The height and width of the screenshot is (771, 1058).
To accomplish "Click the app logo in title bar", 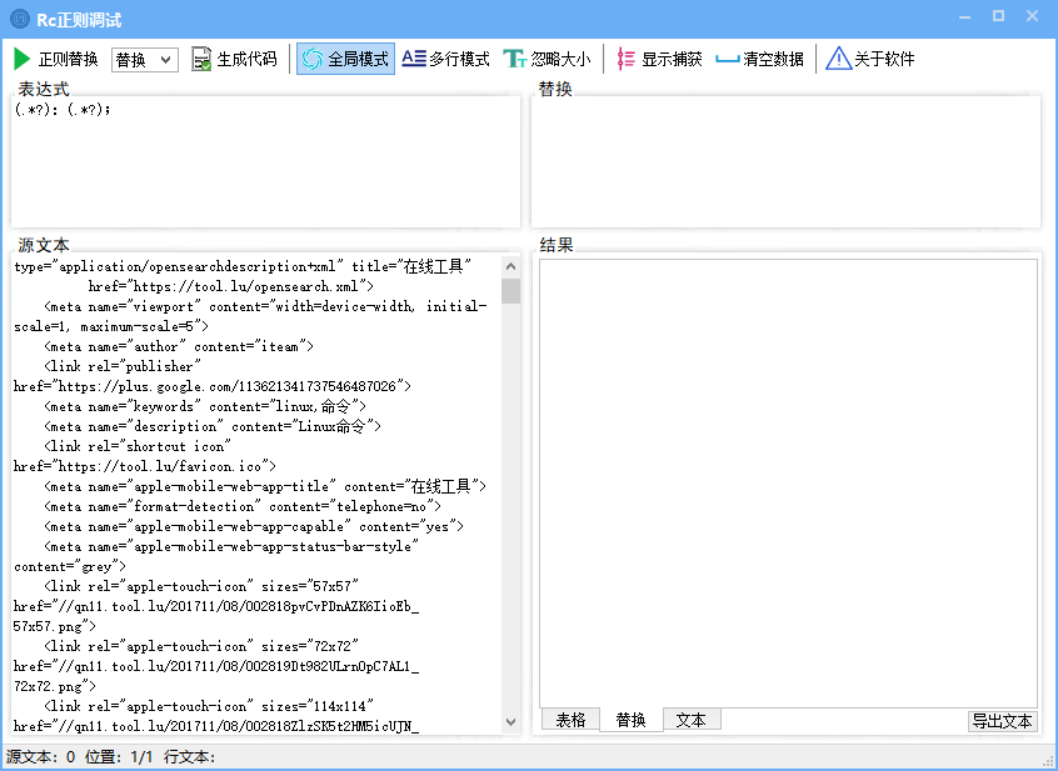I will coord(20,19).
